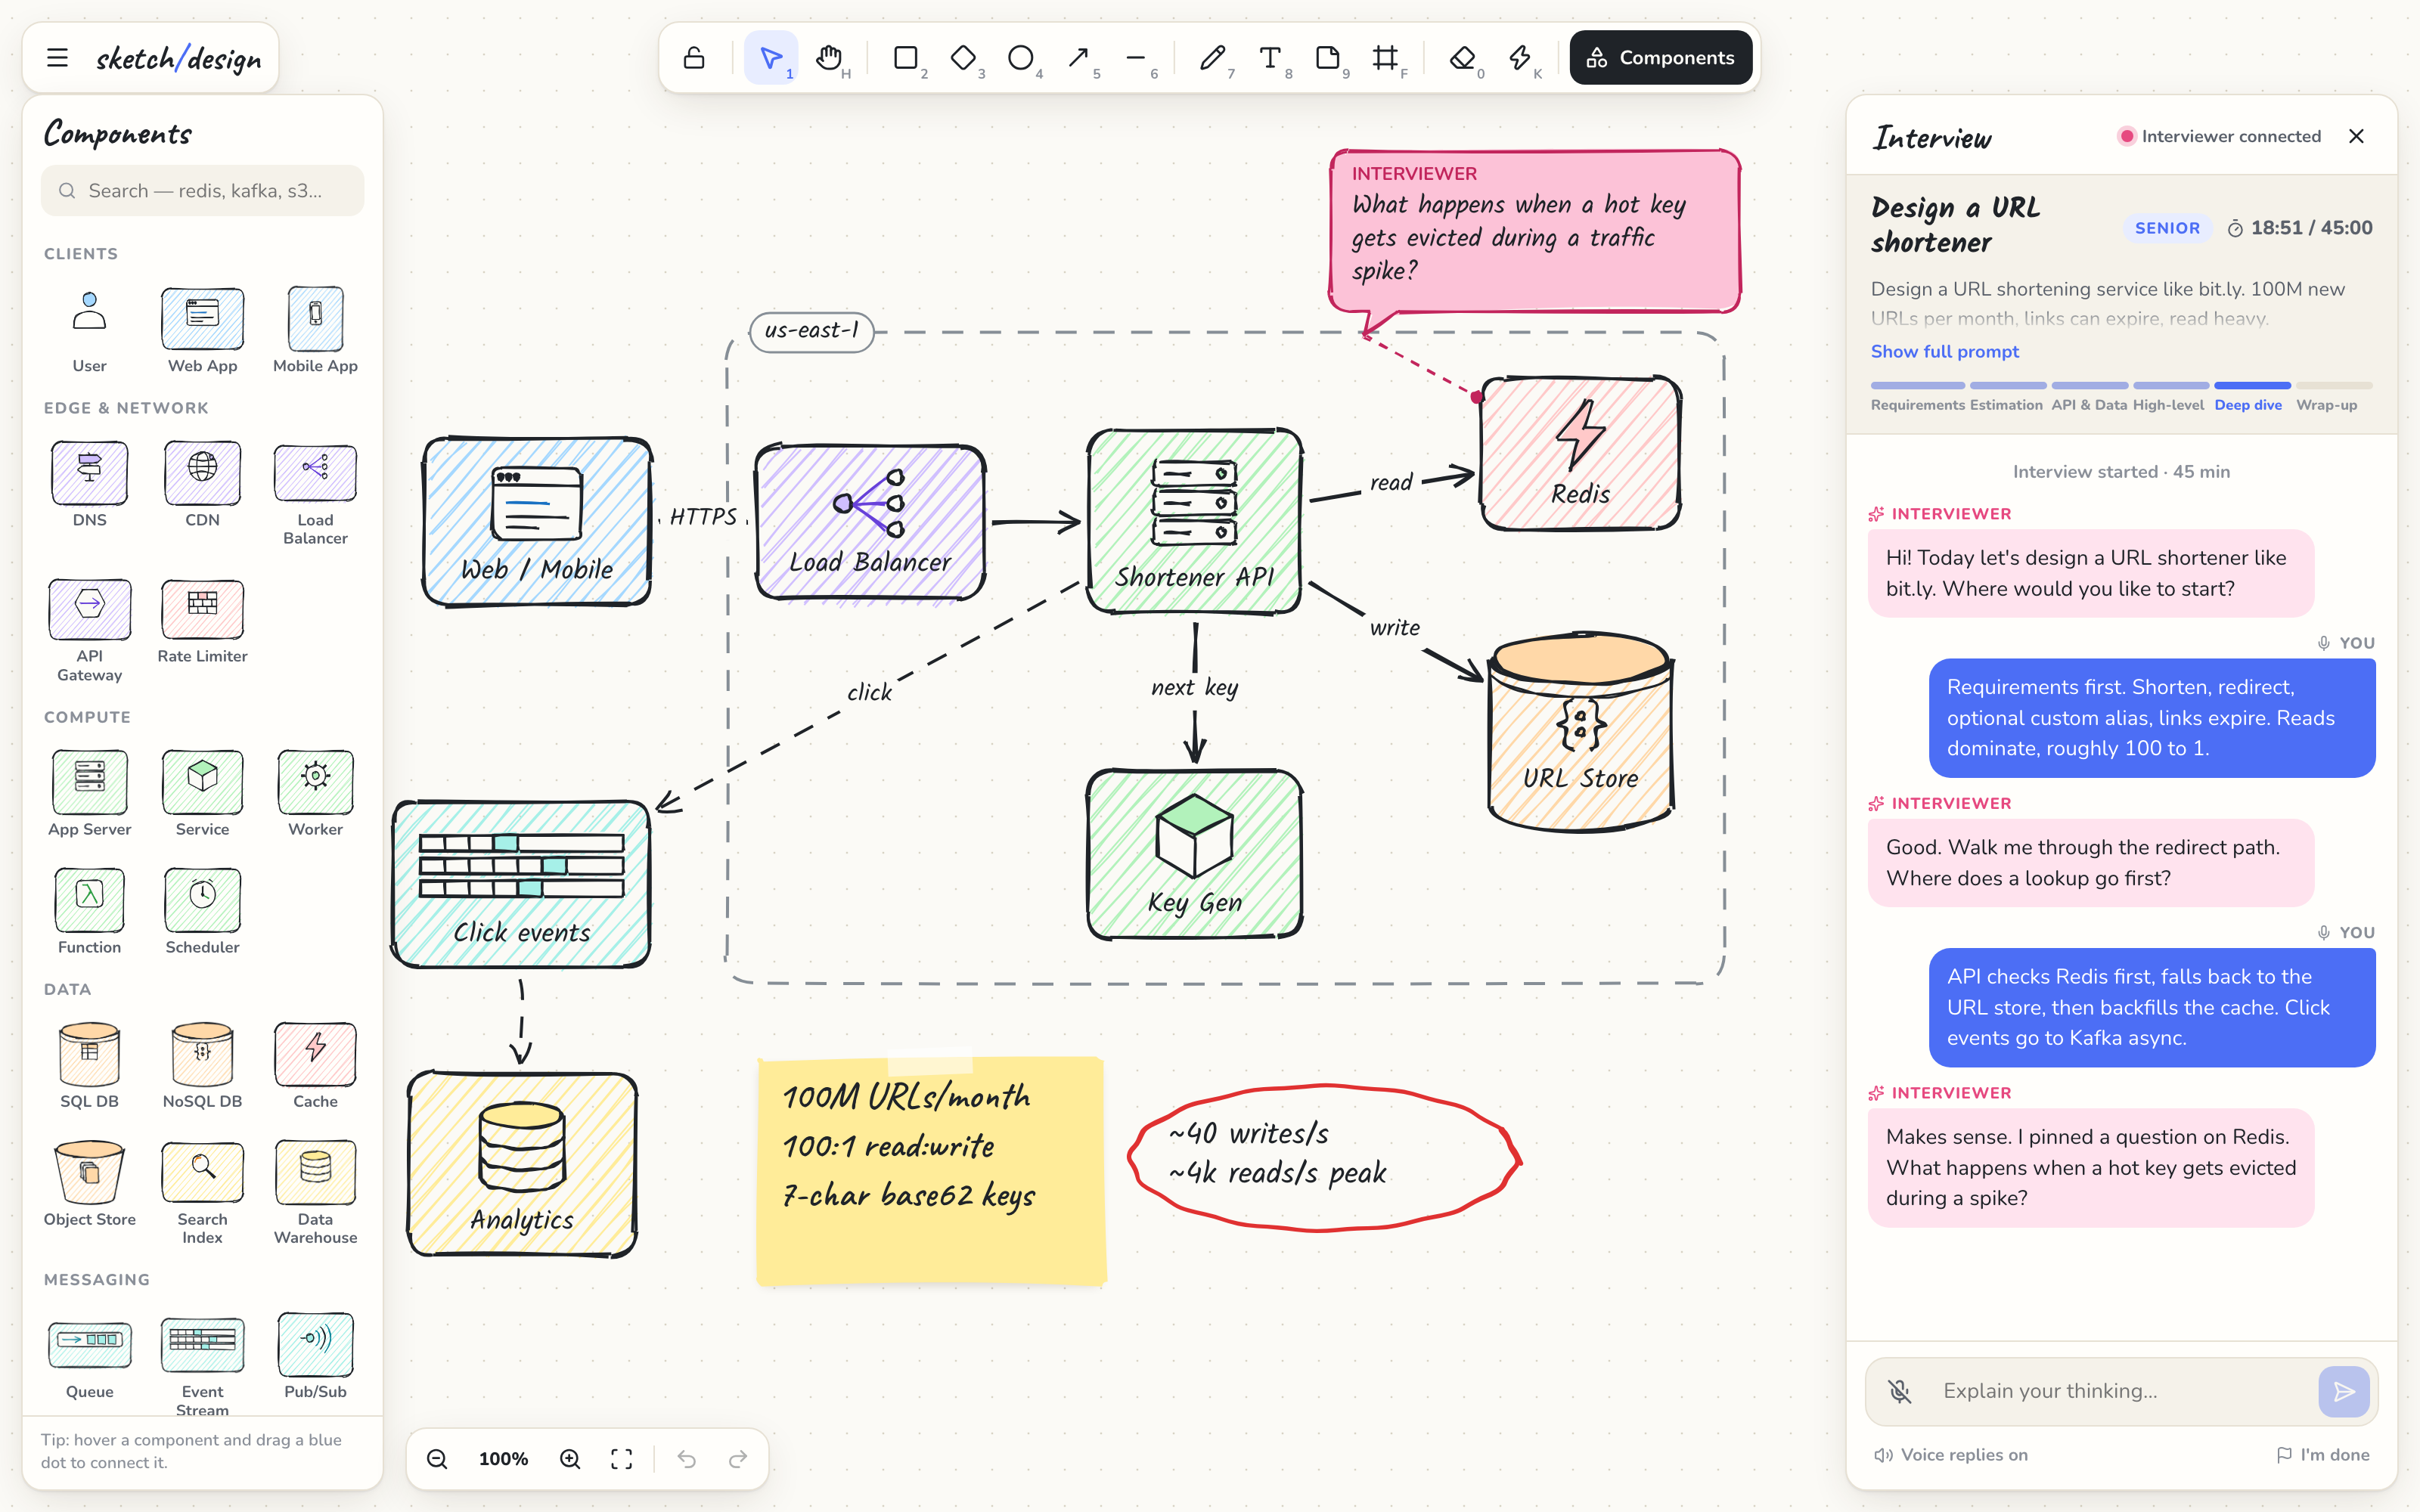The image size is (2420, 1512).
Task: Toggle Voice replies on
Action: pyautogui.click(x=1951, y=1455)
